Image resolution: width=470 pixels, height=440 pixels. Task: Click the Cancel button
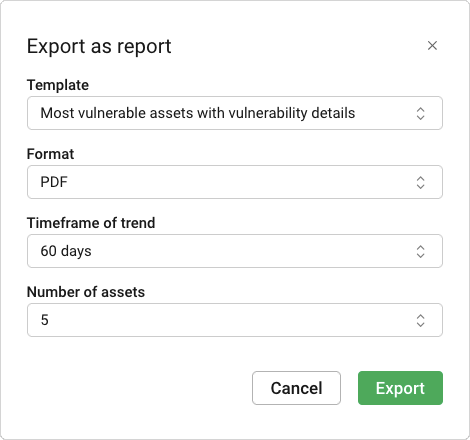pyautogui.click(x=296, y=388)
